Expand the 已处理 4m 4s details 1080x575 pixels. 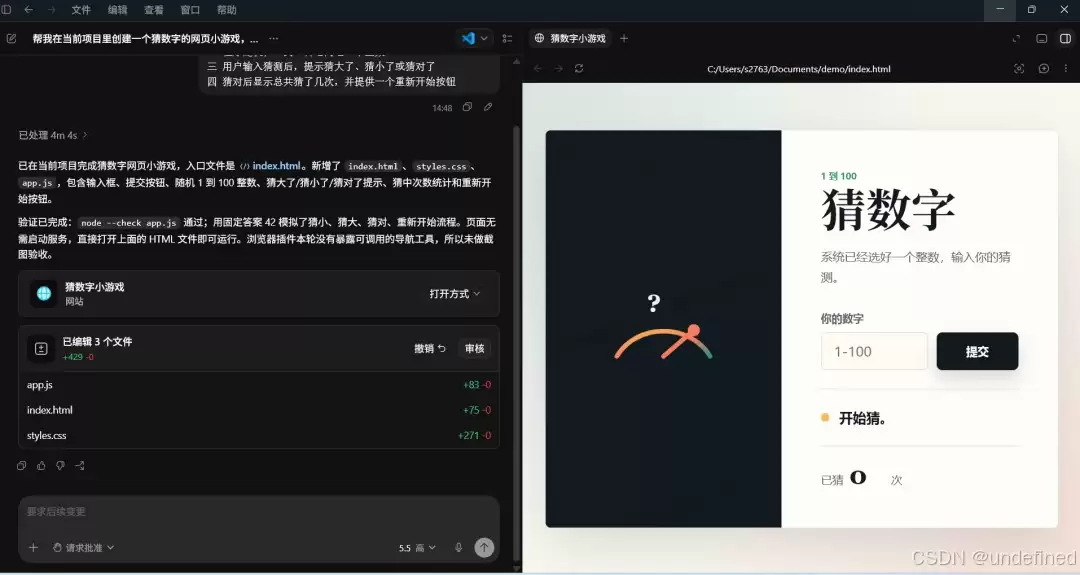52,136
